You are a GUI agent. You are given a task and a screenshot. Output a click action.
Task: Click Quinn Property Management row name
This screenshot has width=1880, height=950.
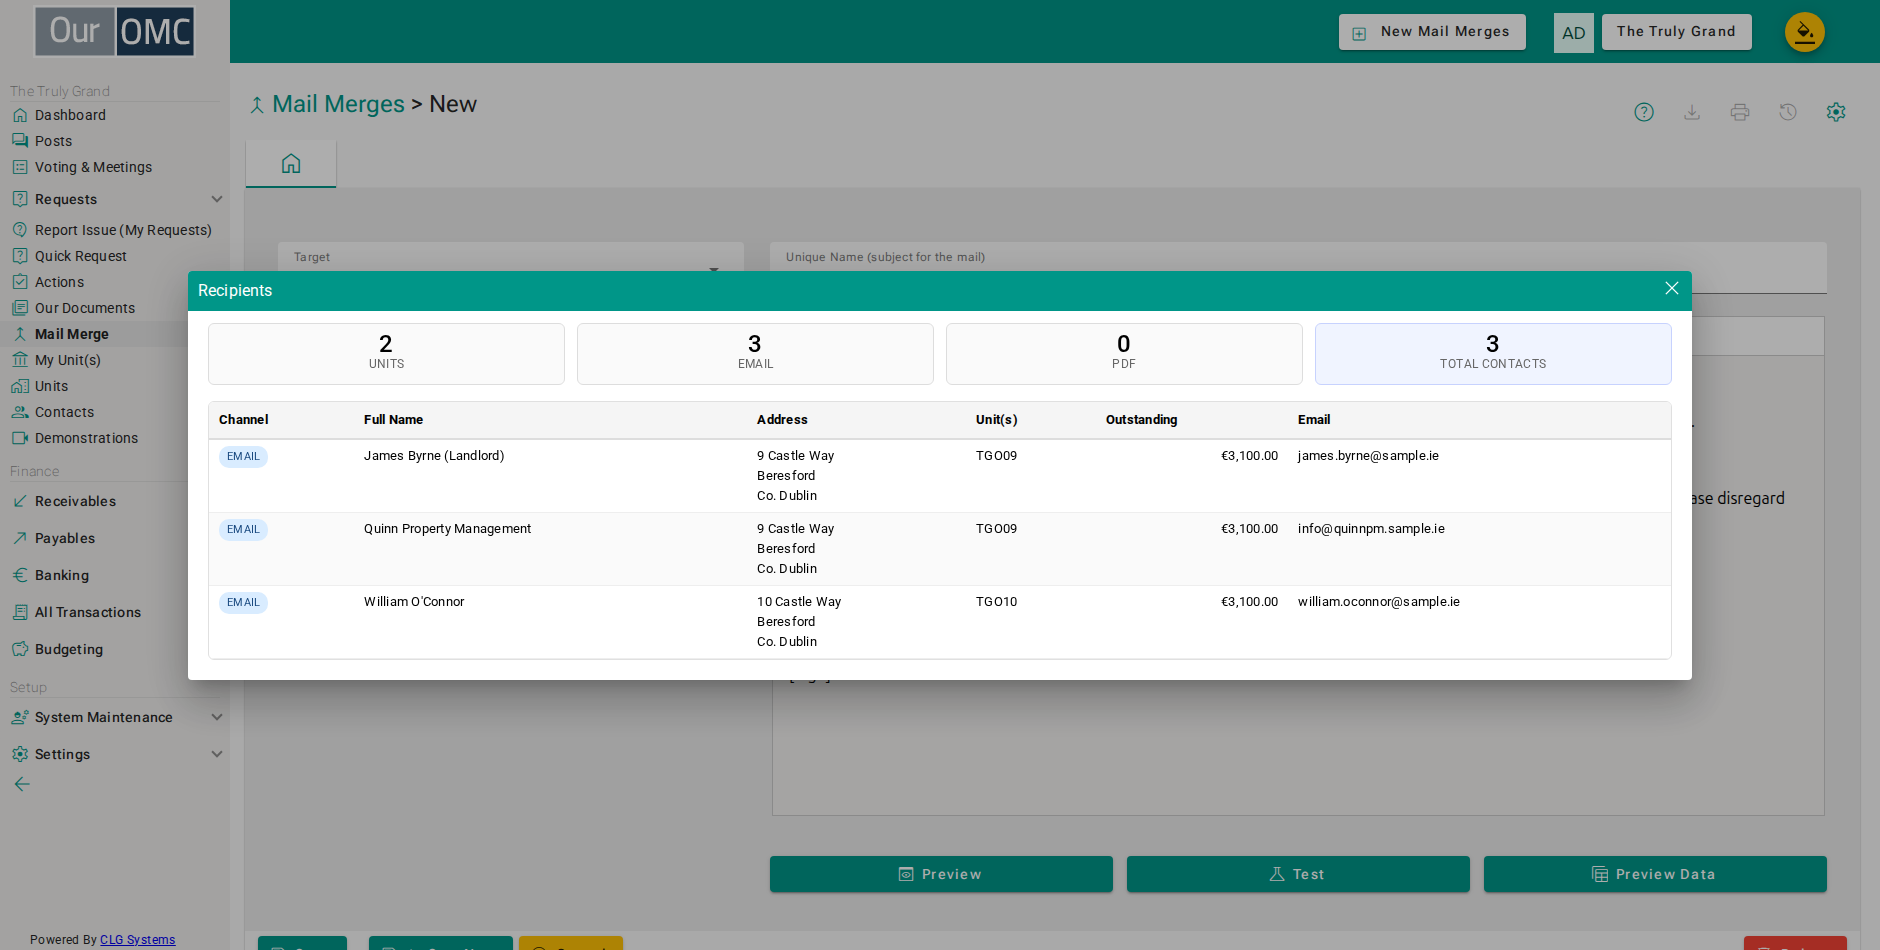point(447,529)
